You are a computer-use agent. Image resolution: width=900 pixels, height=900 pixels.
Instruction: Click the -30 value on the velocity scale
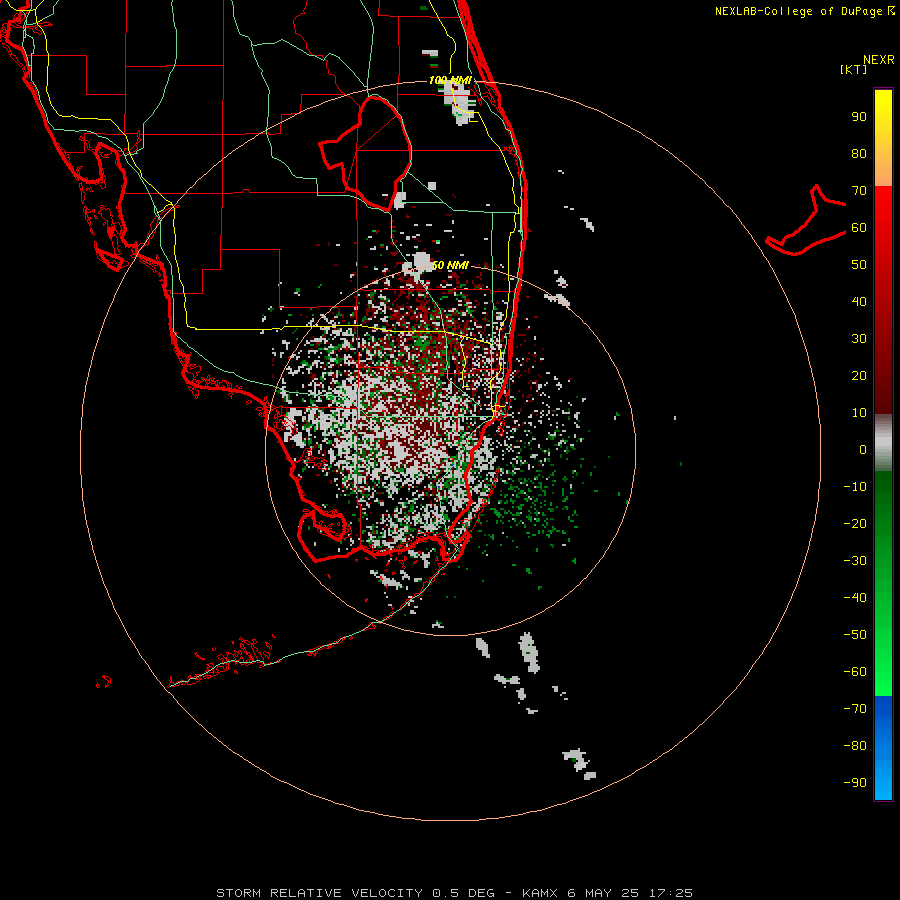[x=855, y=561]
